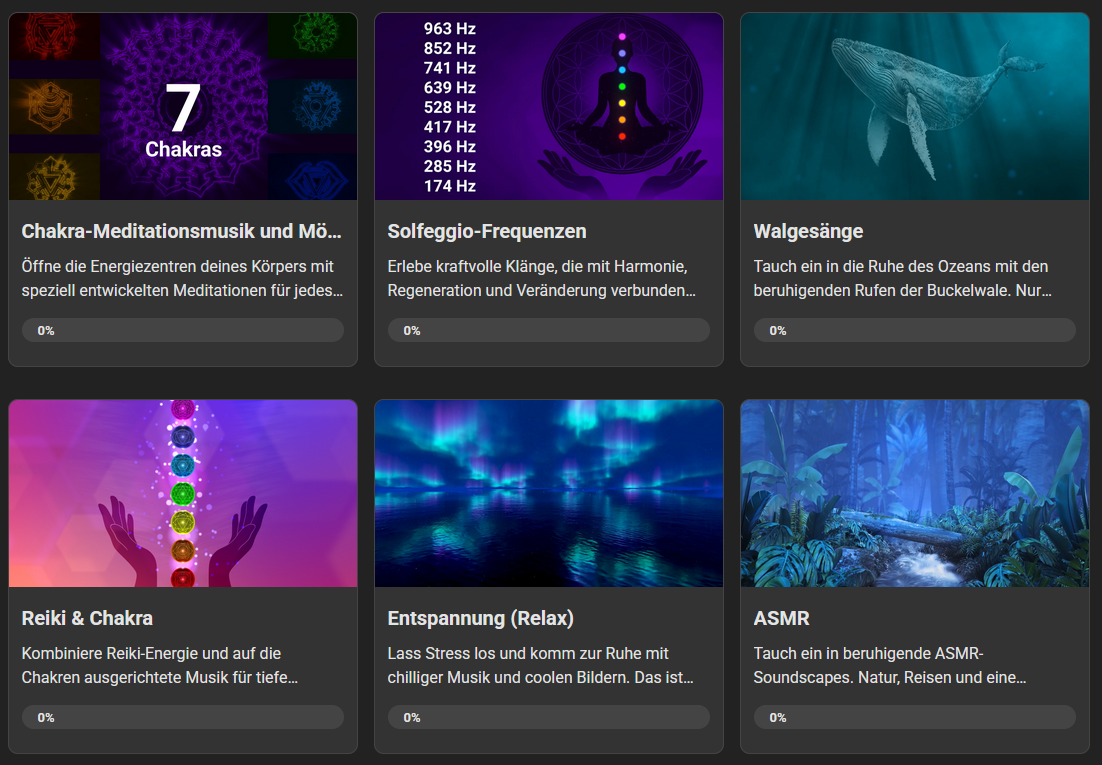Click the progress bar under Chakra-Meditationsmusik
The image size is (1102, 765).
(x=183, y=330)
